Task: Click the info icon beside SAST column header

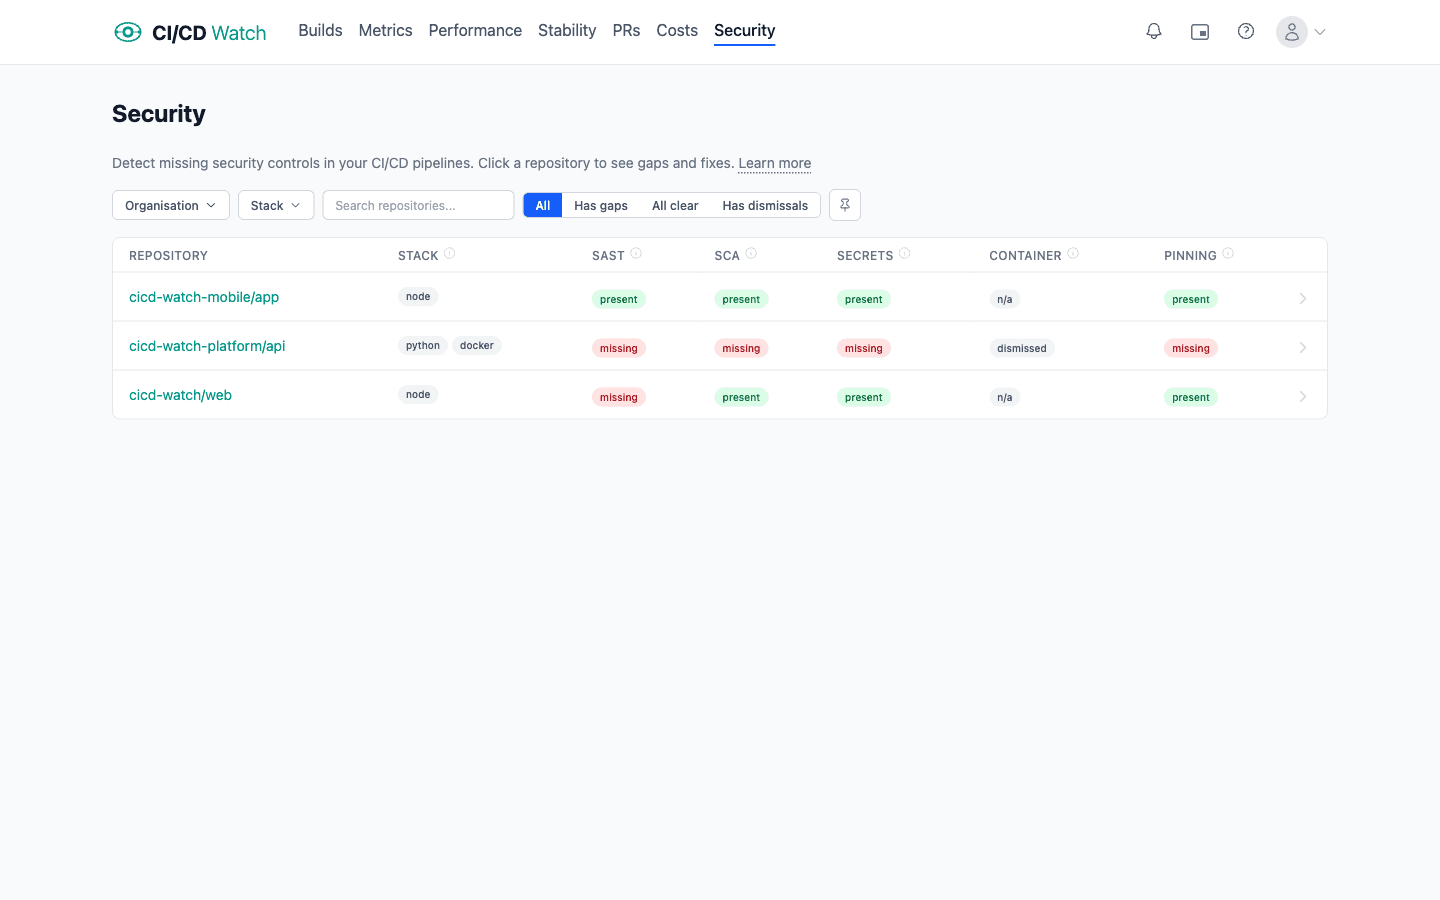Action: 637,253
